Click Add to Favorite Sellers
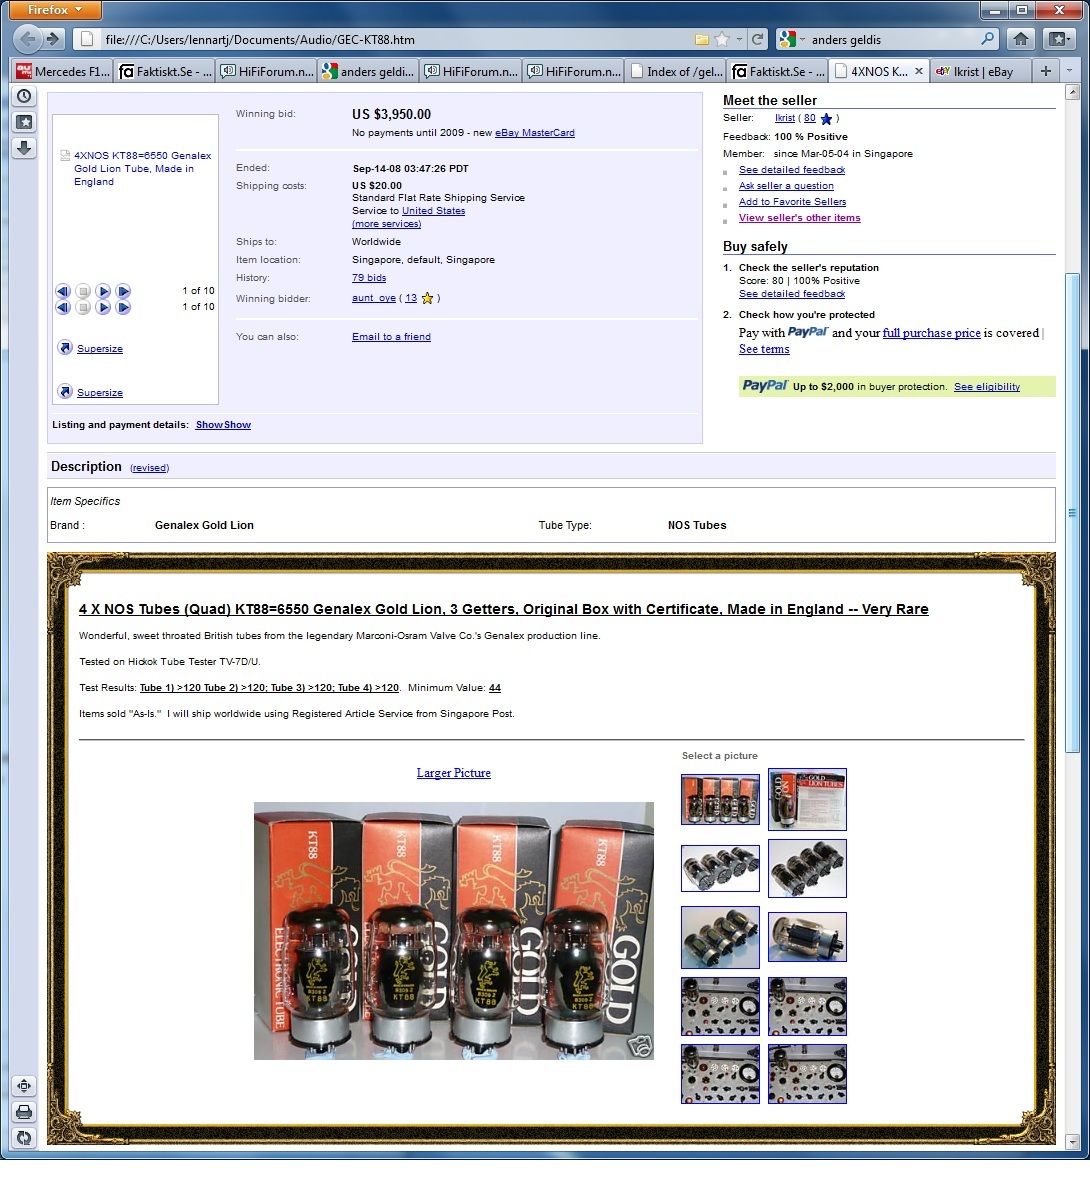The height and width of the screenshot is (1195, 1090). point(792,201)
